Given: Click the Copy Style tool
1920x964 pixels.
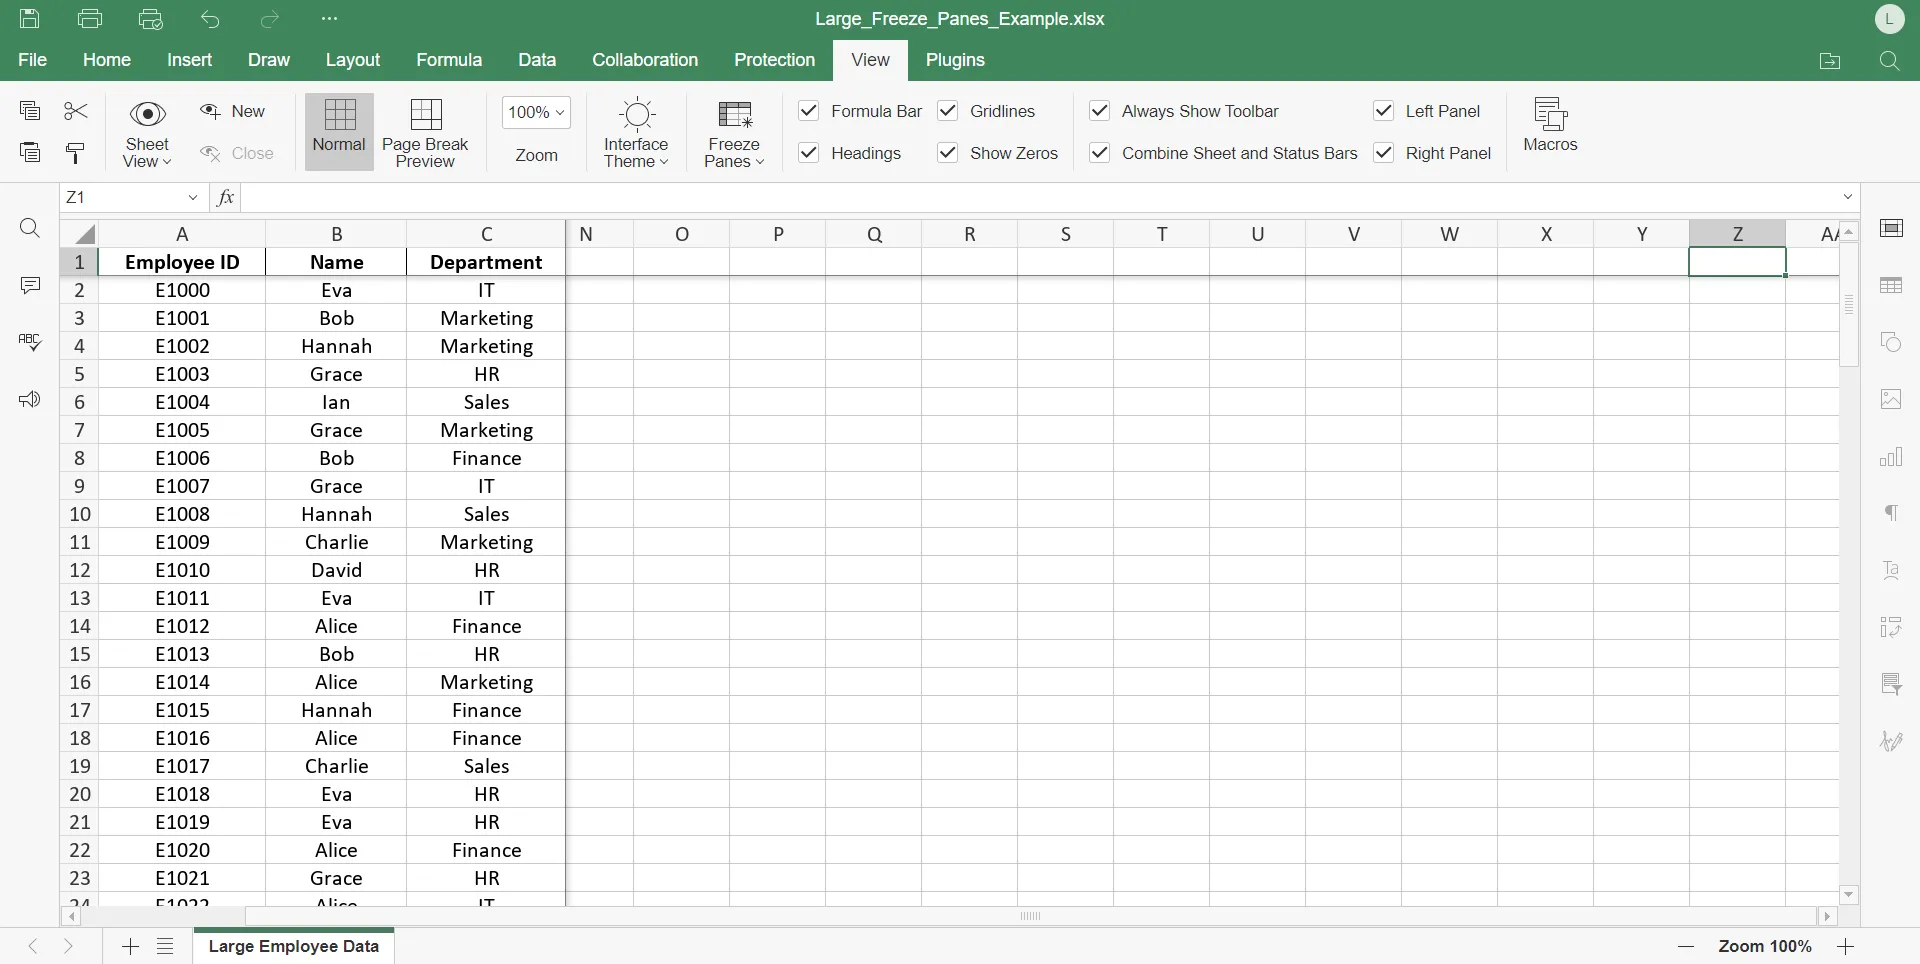Looking at the screenshot, I should click(74, 152).
